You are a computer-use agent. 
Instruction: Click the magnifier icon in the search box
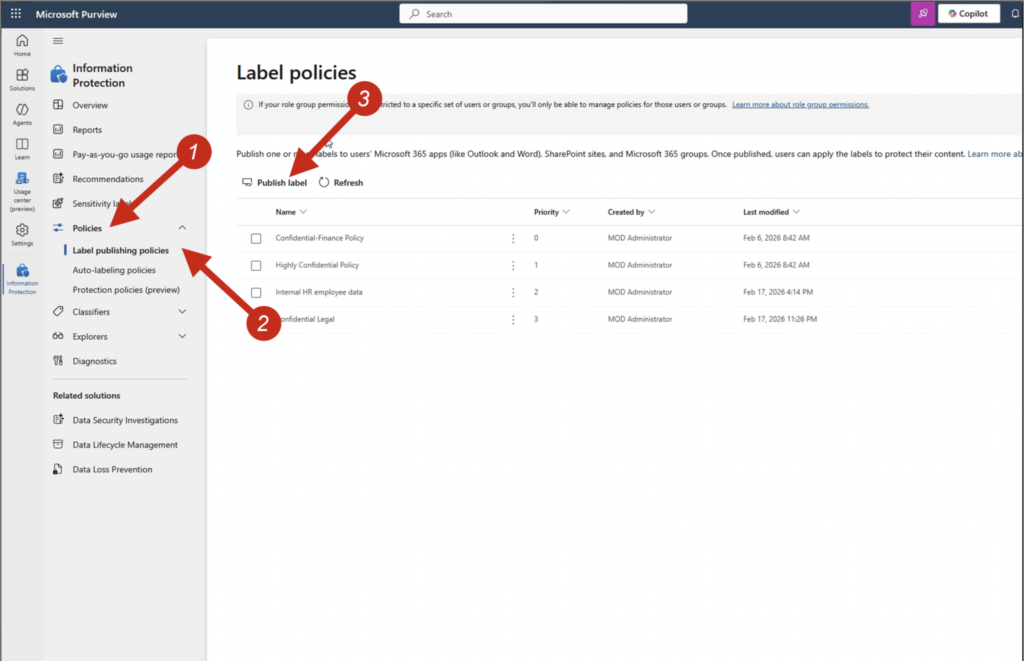tap(415, 14)
